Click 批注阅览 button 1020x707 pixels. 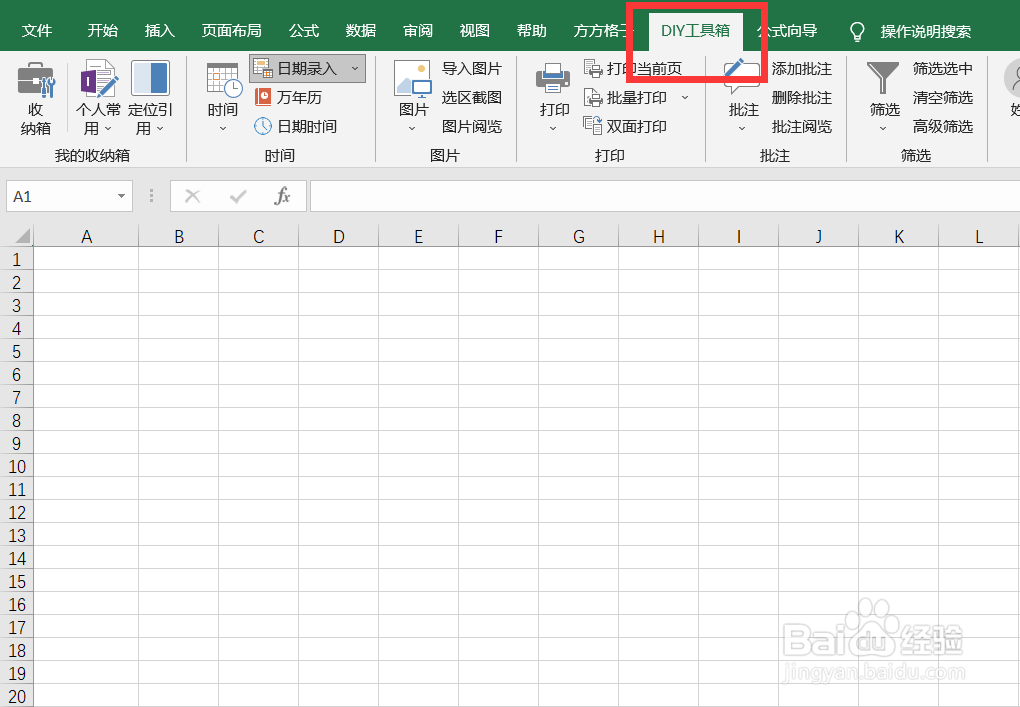point(801,126)
